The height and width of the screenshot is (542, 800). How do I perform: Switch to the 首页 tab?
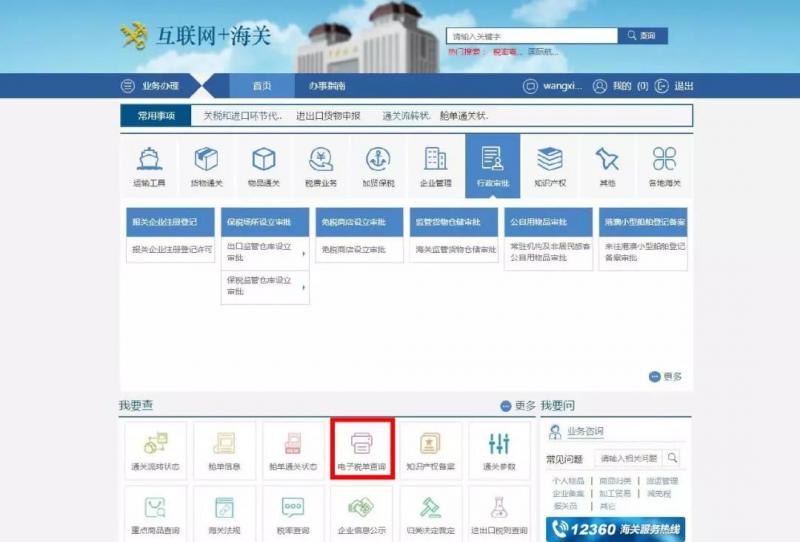coord(262,86)
